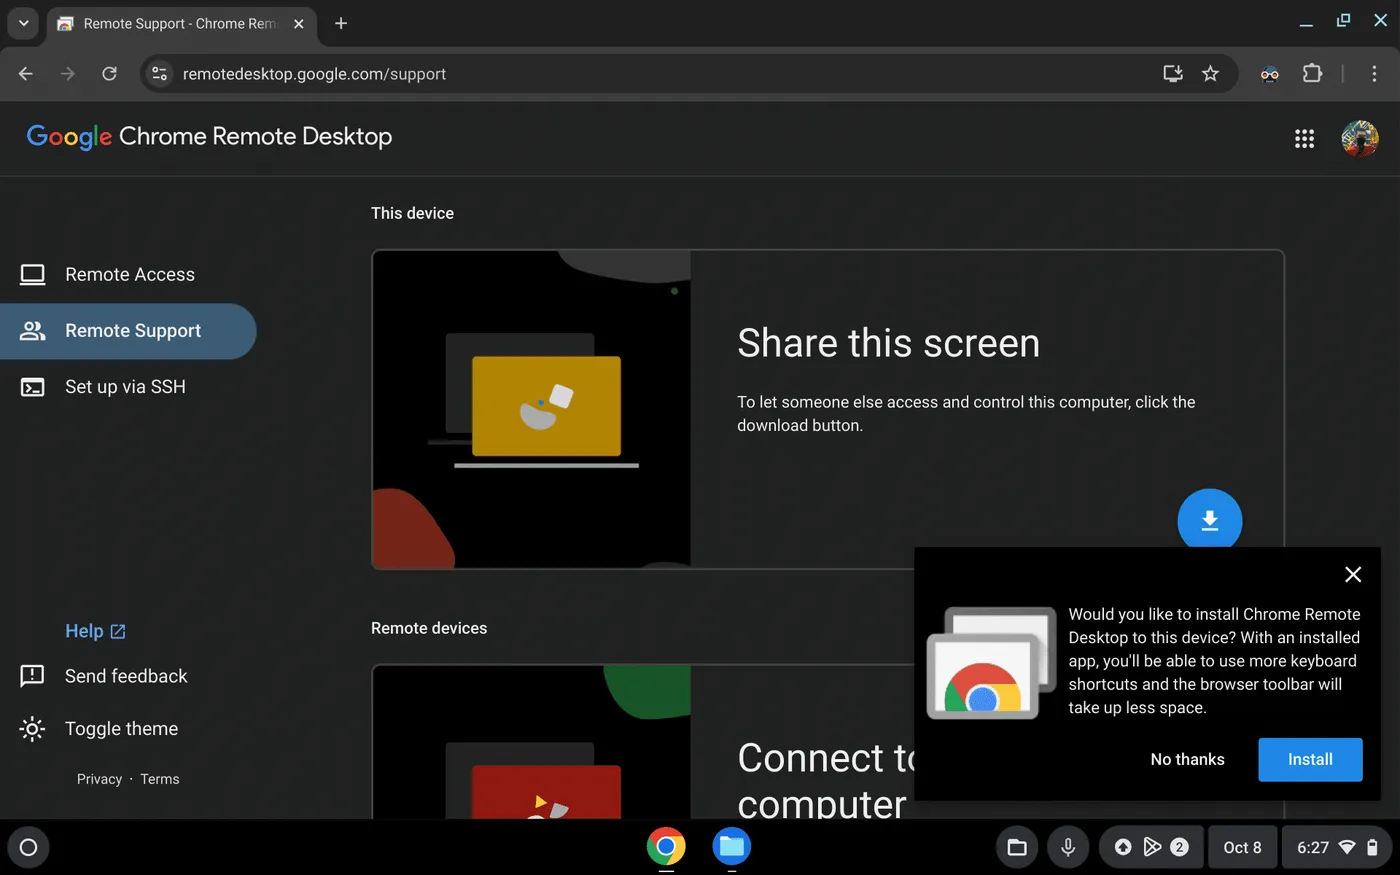1400x875 pixels.
Task: Click the blue download button
Action: (1209, 520)
